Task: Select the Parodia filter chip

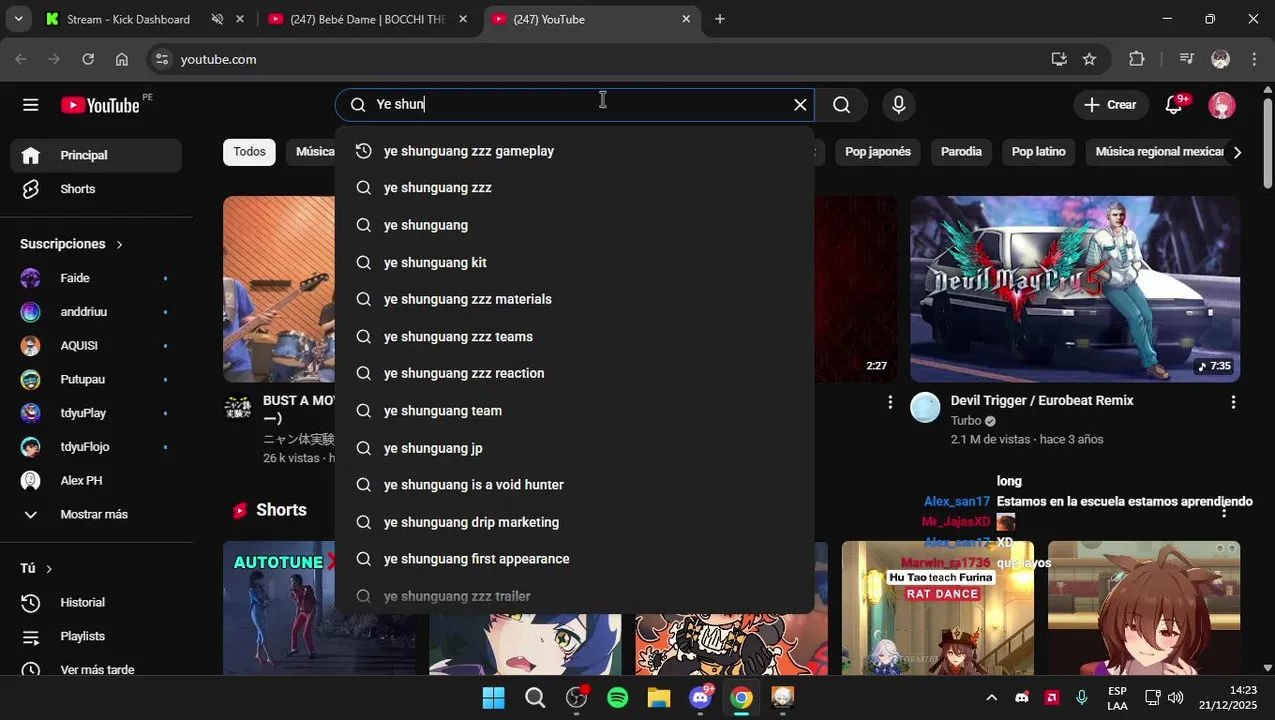Action: click(x=961, y=152)
